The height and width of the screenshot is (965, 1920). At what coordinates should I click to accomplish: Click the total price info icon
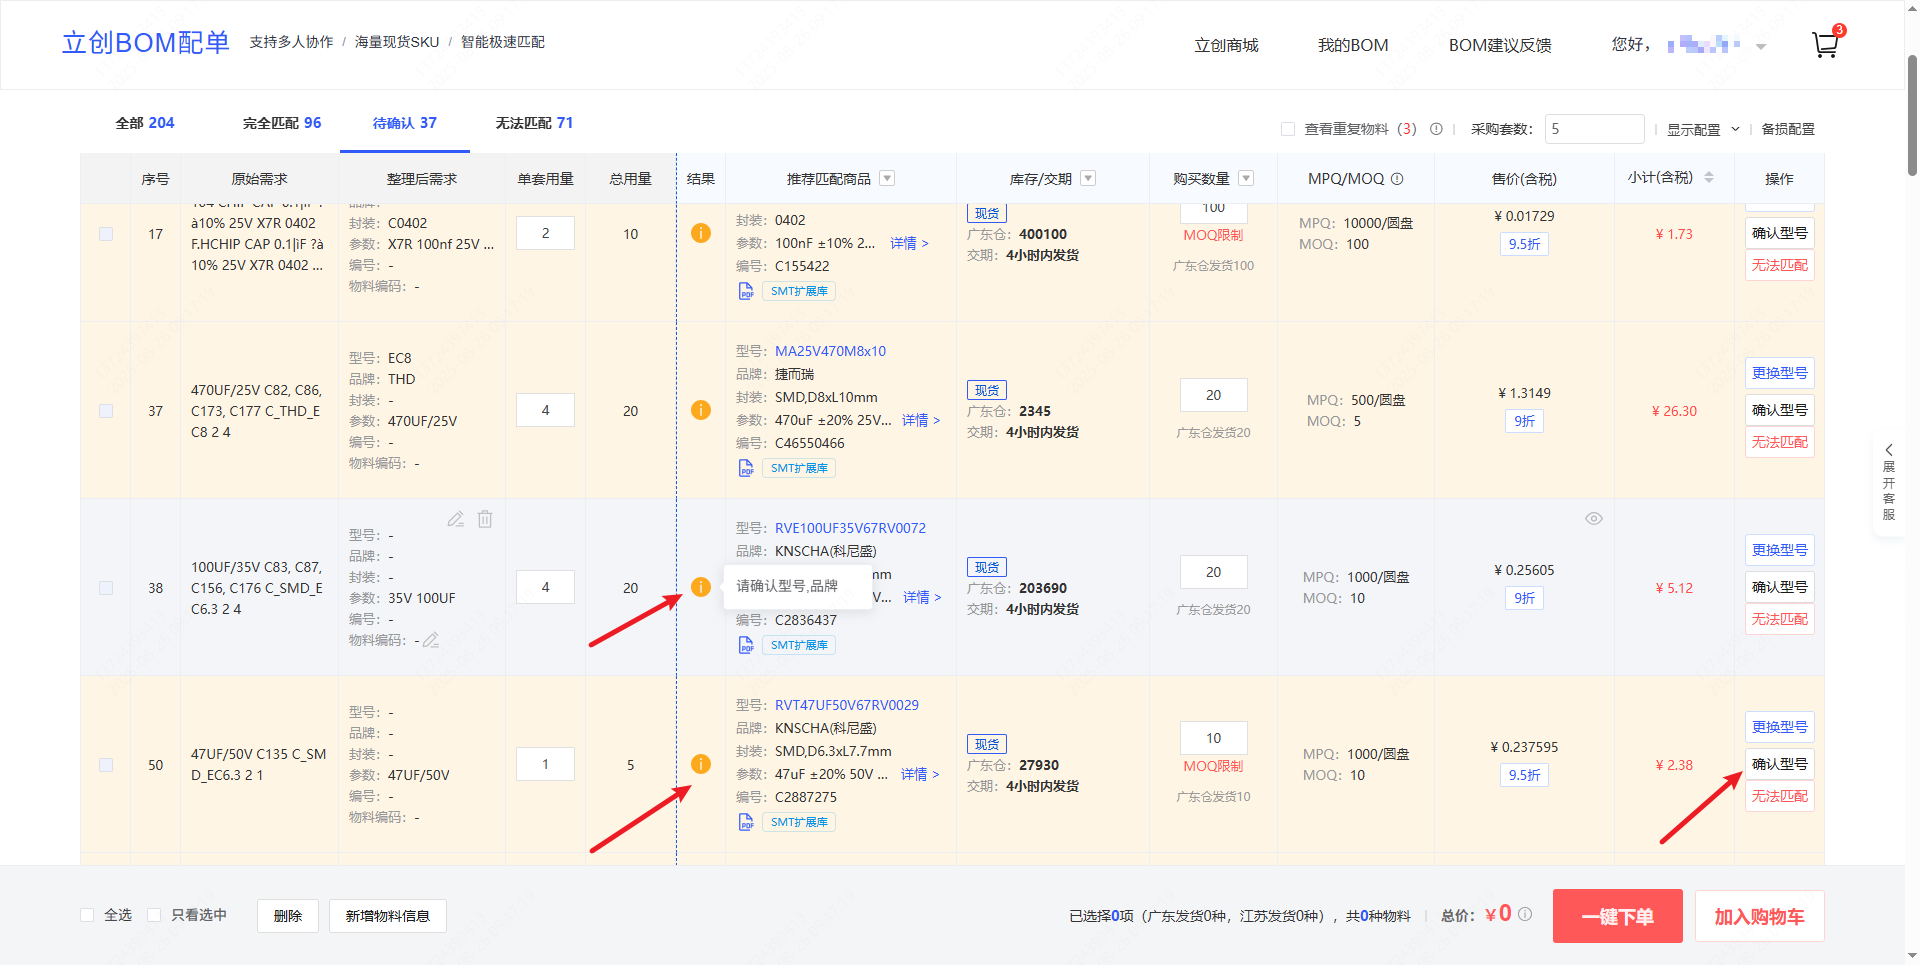pyautogui.click(x=1525, y=914)
